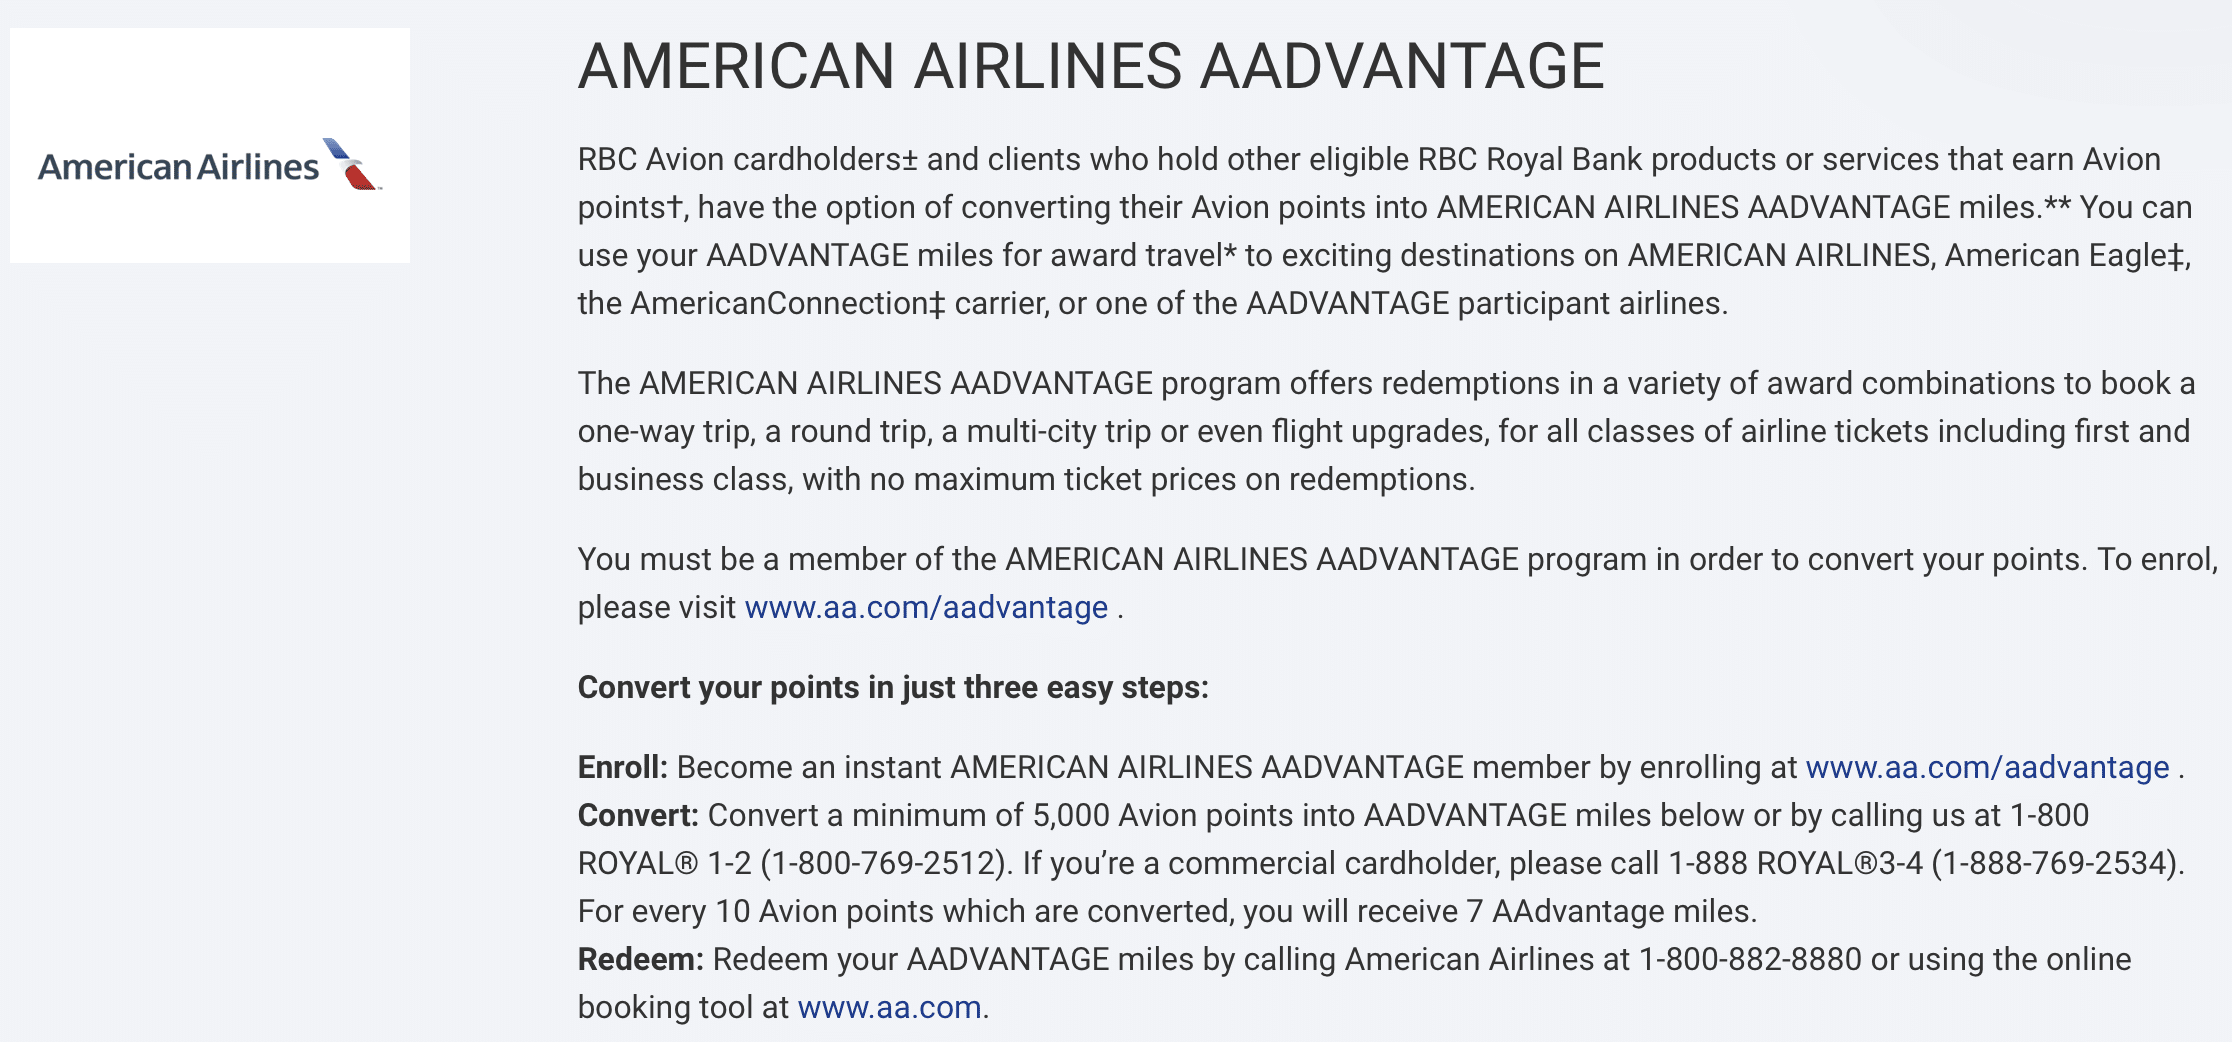This screenshot has width=2232, height=1042.
Task: Click the paragraph about one-way and round trips
Action: coord(1384,432)
